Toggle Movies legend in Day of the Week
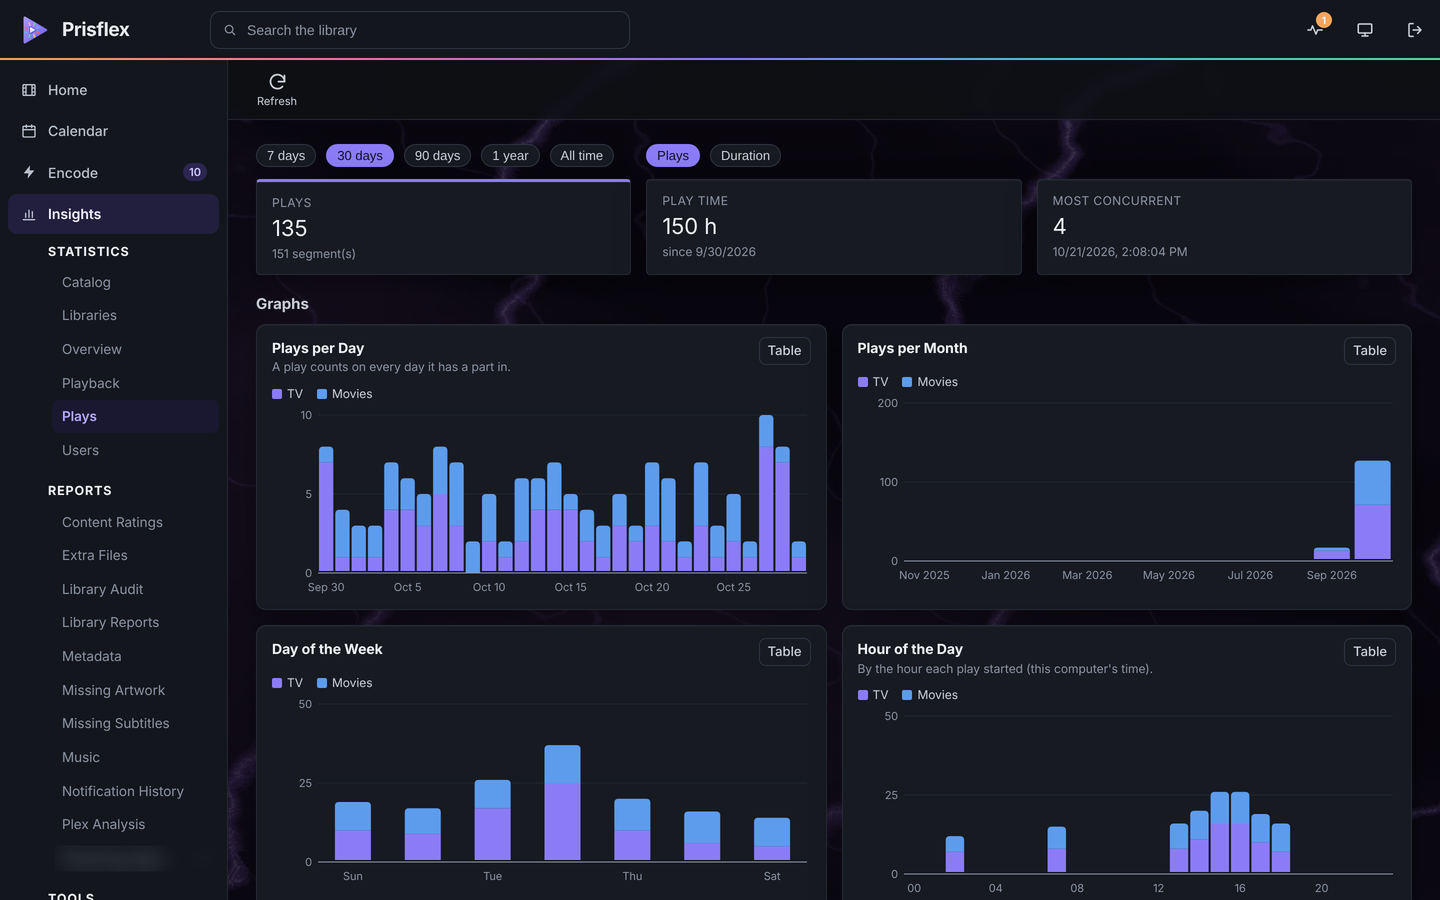This screenshot has height=900, width=1440. click(x=345, y=683)
